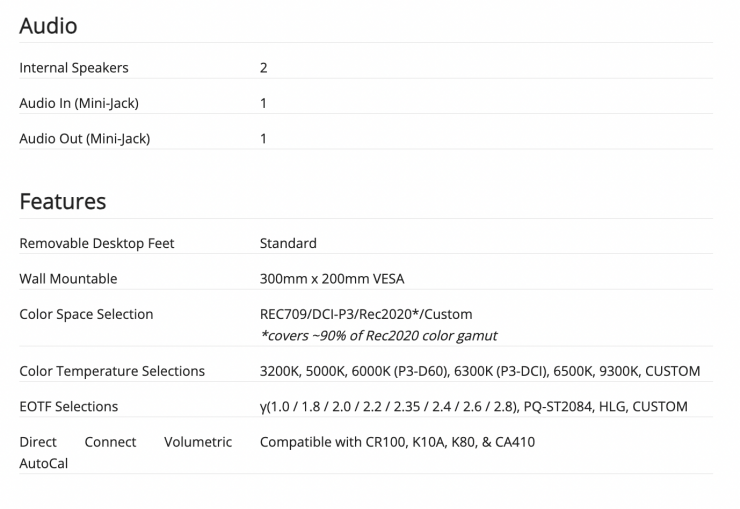Viewport: 740px width, 509px height.
Task: Select the EOTF Selections label
Action: click(68, 406)
